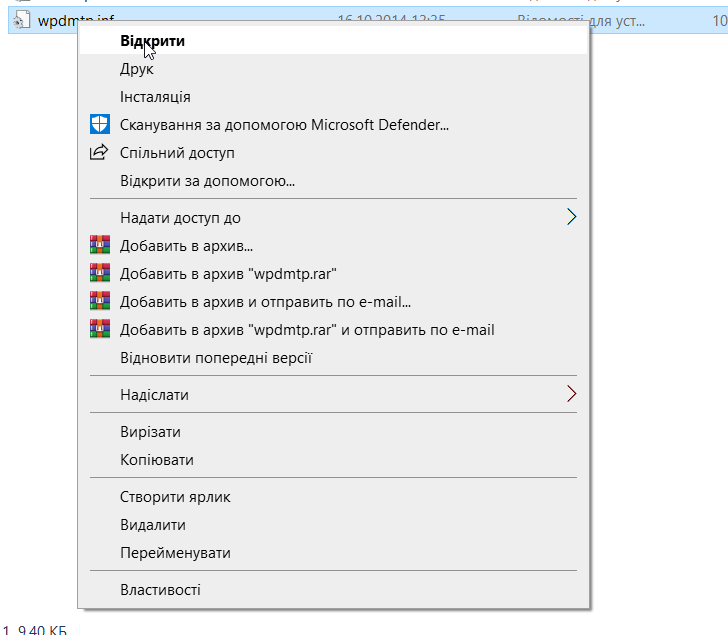This screenshot has height=635, width=728.
Task: Click WinRAR icon beside Добавить в архив "wpdmtp.rar"
Action: [100, 272]
